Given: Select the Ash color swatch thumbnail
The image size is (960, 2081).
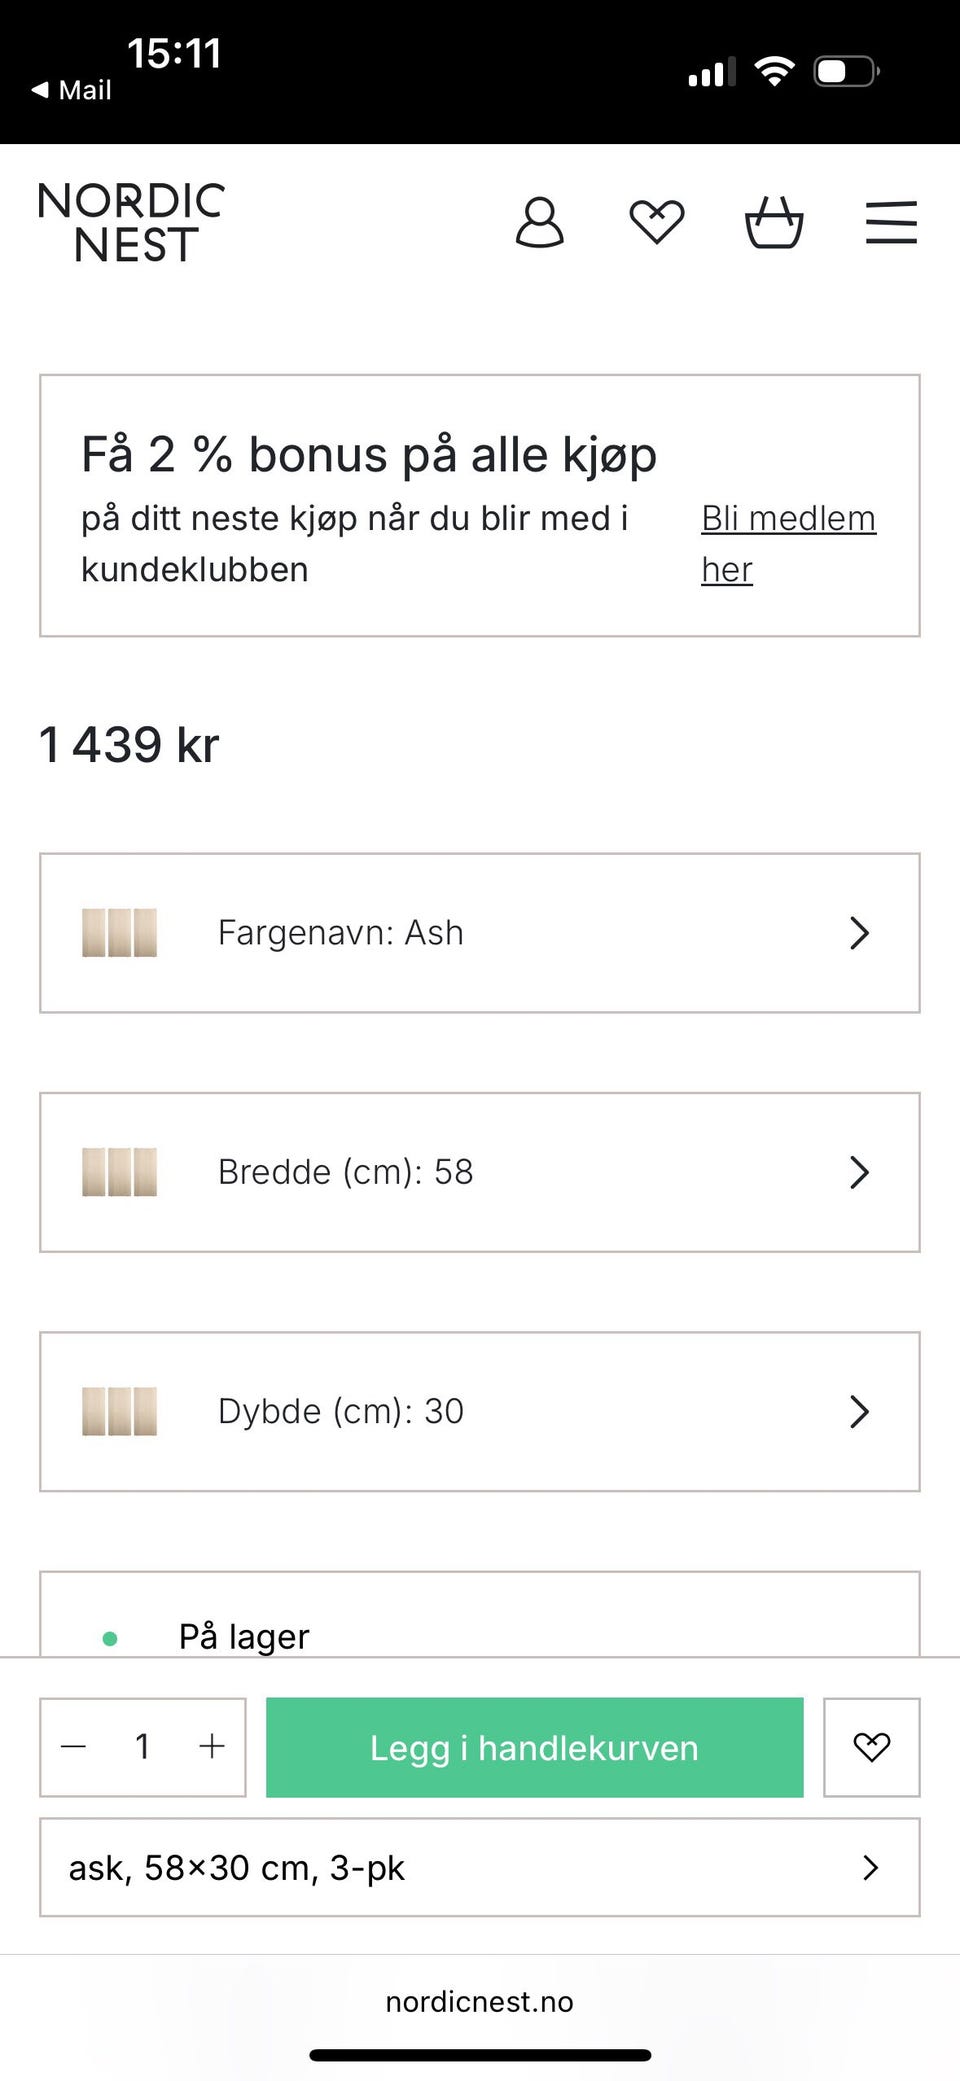Looking at the screenshot, I should [119, 933].
